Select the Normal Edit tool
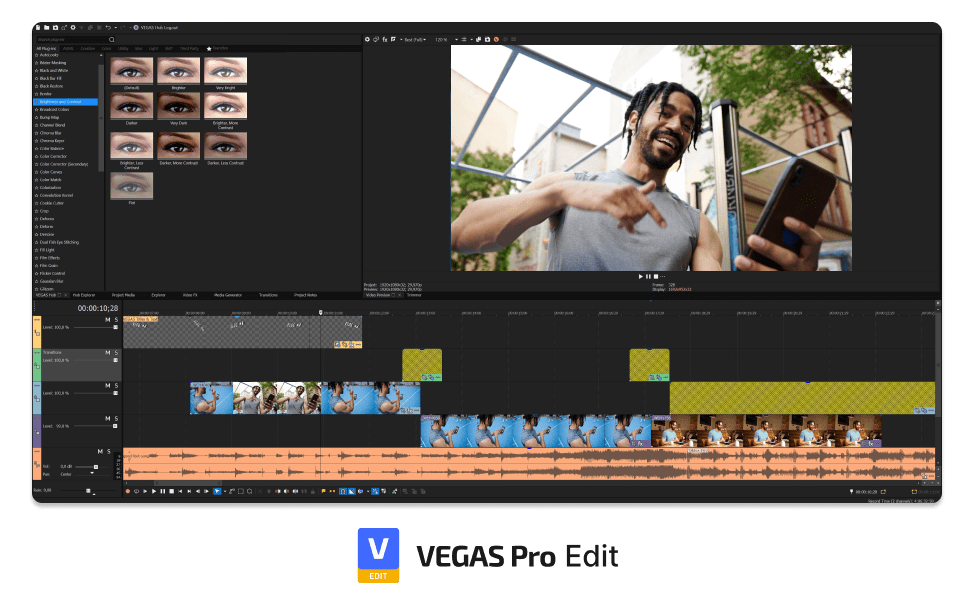 (x=217, y=491)
